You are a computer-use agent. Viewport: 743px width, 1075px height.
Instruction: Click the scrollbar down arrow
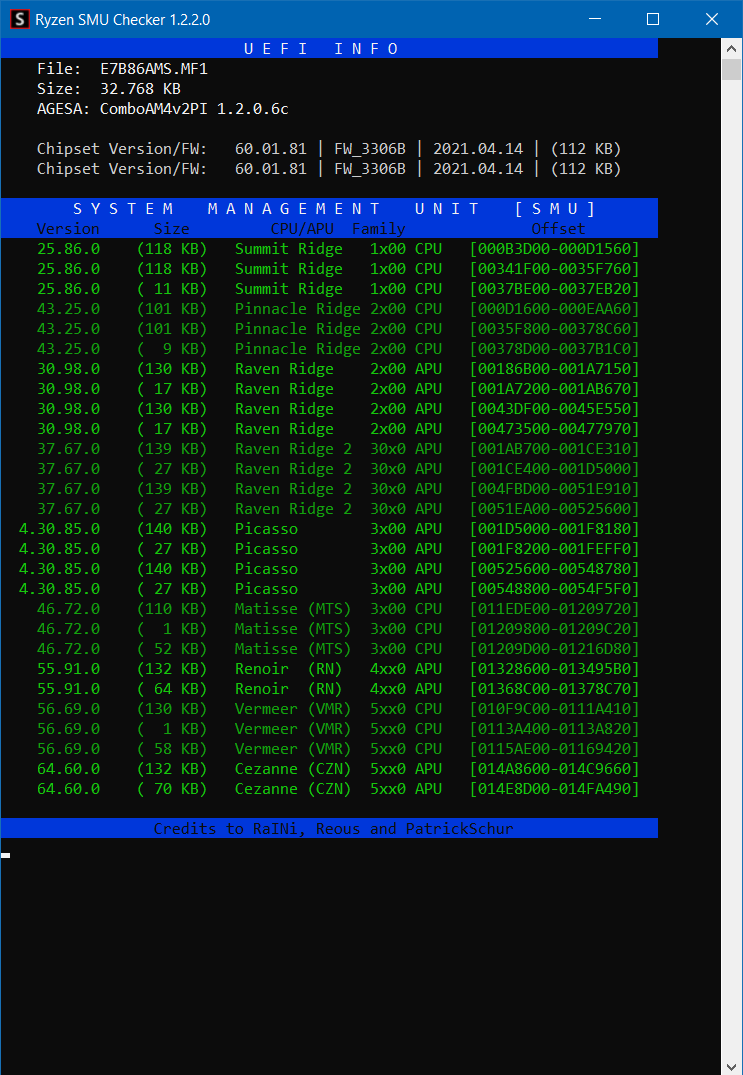pos(731,1065)
